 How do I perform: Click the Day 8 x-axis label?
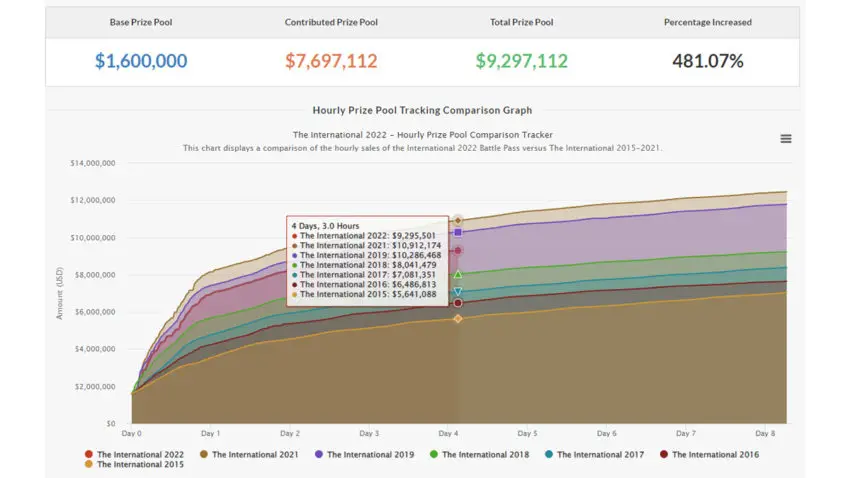click(x=765, y=434)
